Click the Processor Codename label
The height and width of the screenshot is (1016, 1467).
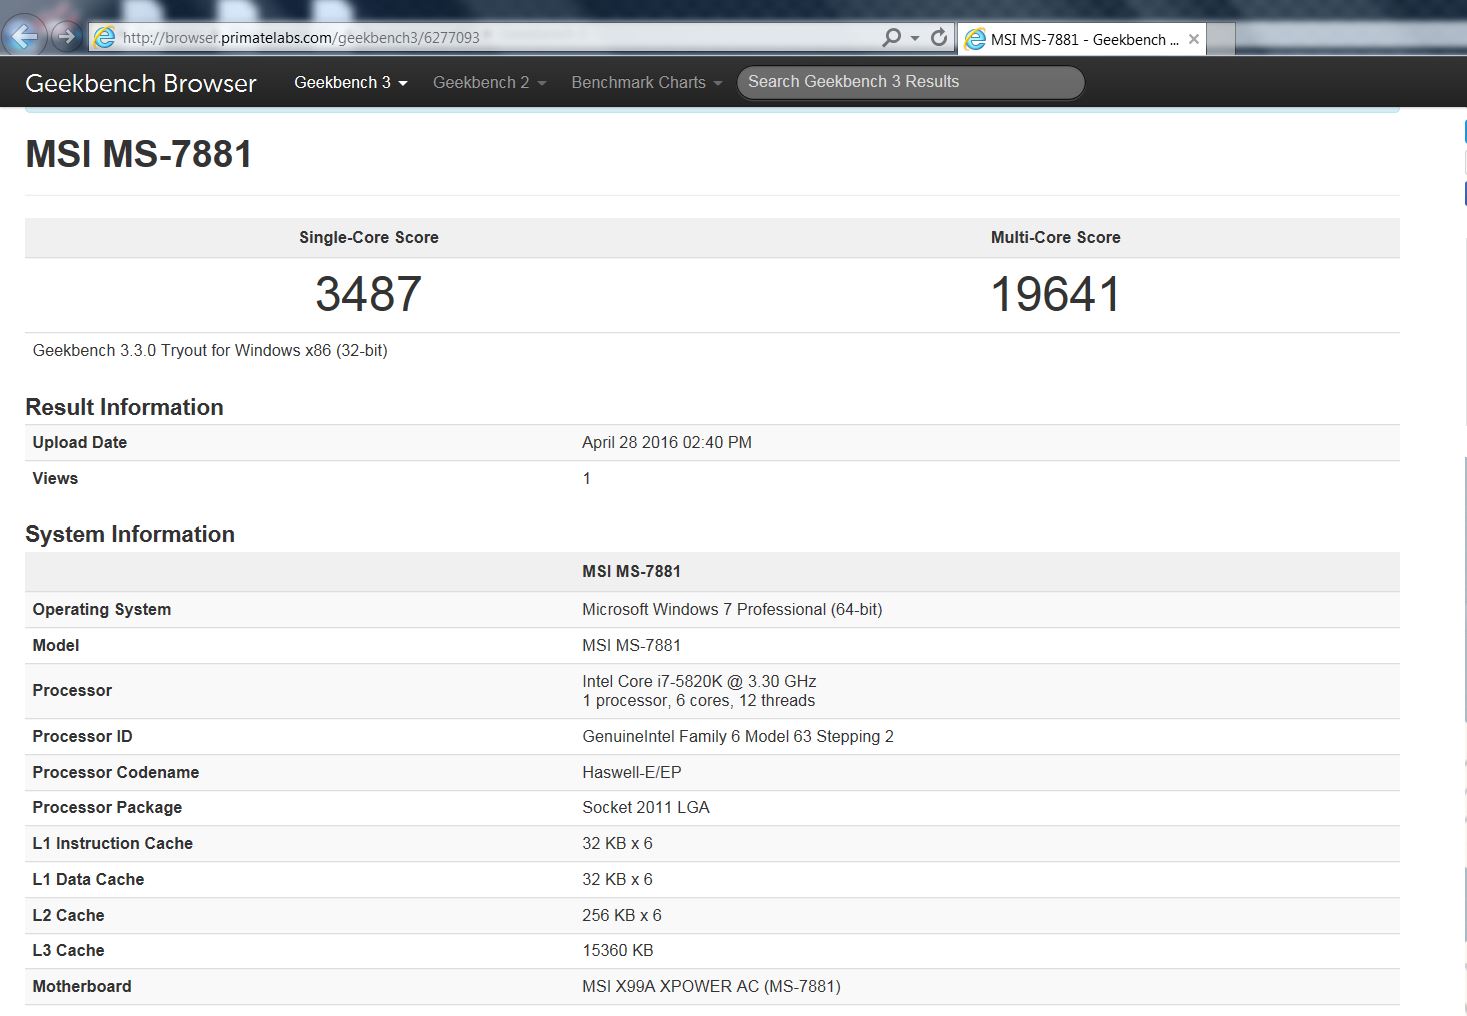point(116,772)
